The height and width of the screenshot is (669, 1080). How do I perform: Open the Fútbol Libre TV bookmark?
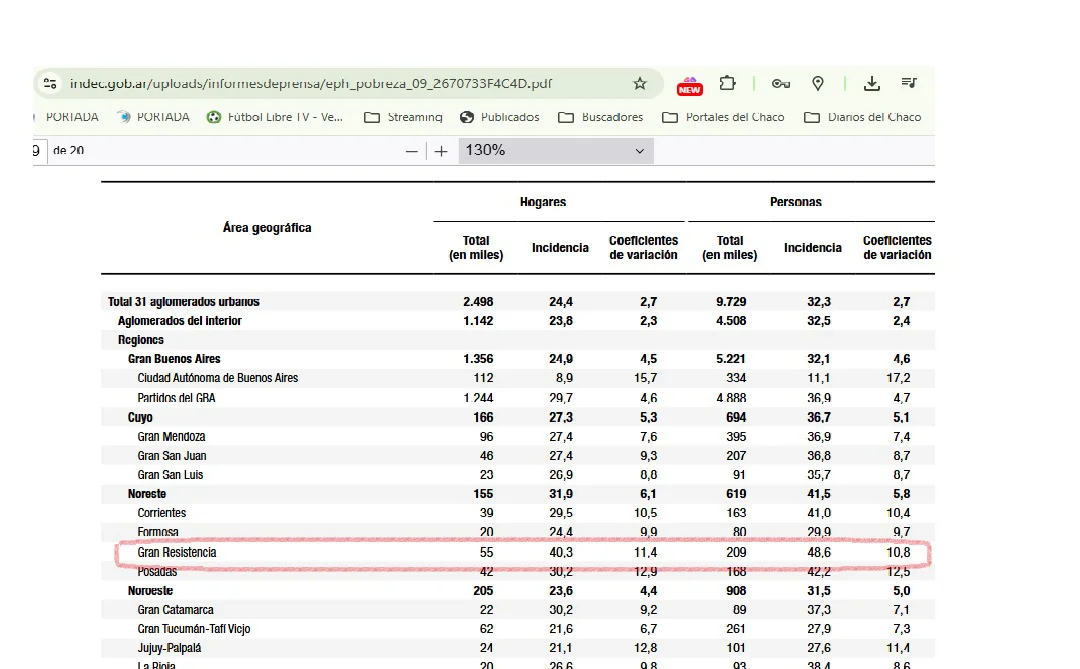[275, 117]
